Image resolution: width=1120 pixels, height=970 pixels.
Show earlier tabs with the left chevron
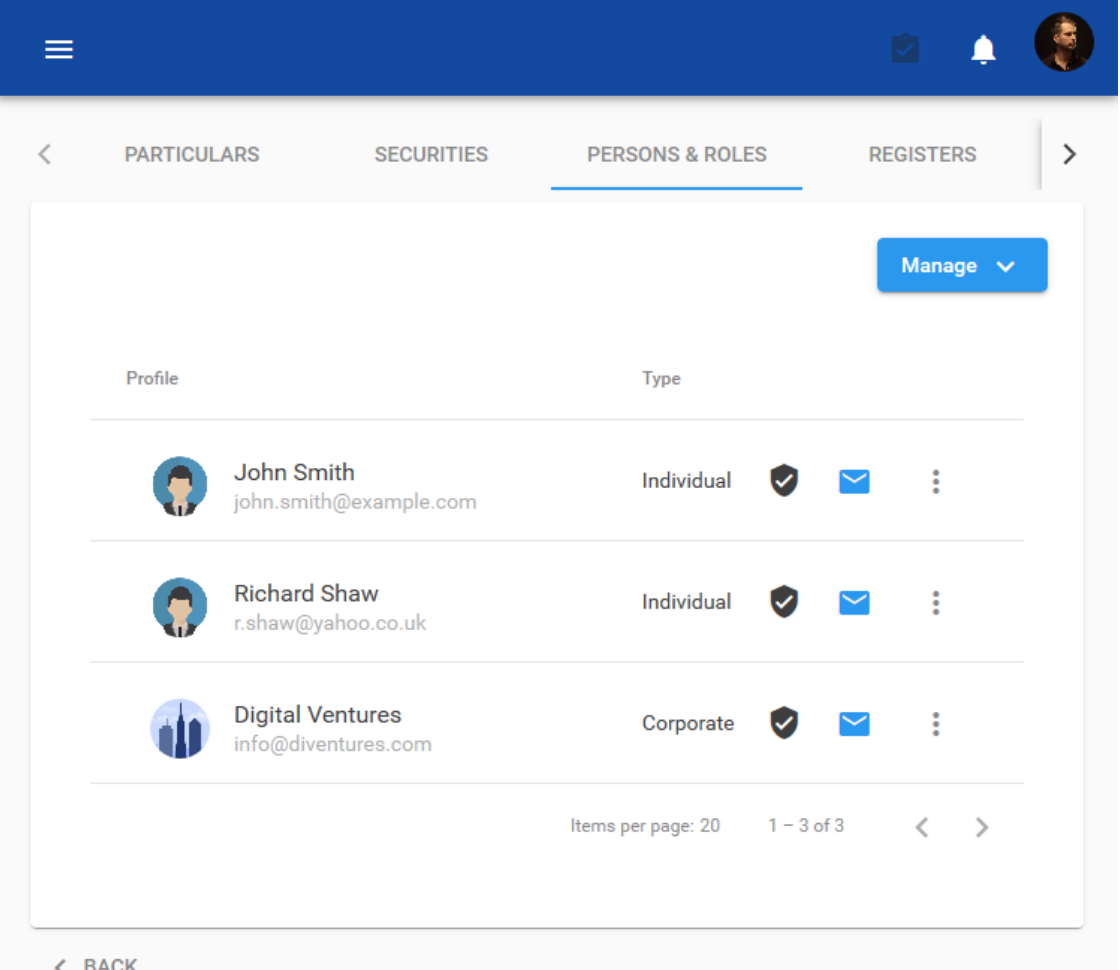click(45, 154)
